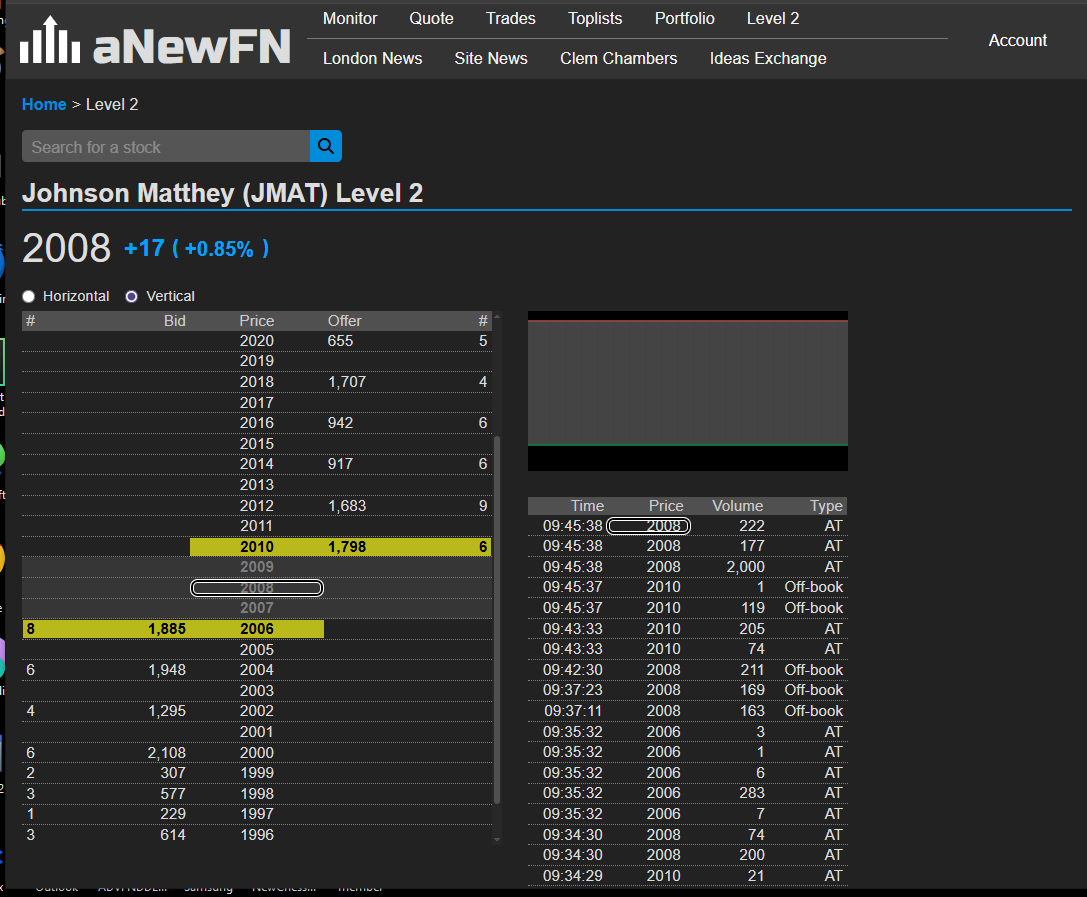Click the bid size 229 at 1997
Screen dimensions: 1087x897
coord(173,814)
